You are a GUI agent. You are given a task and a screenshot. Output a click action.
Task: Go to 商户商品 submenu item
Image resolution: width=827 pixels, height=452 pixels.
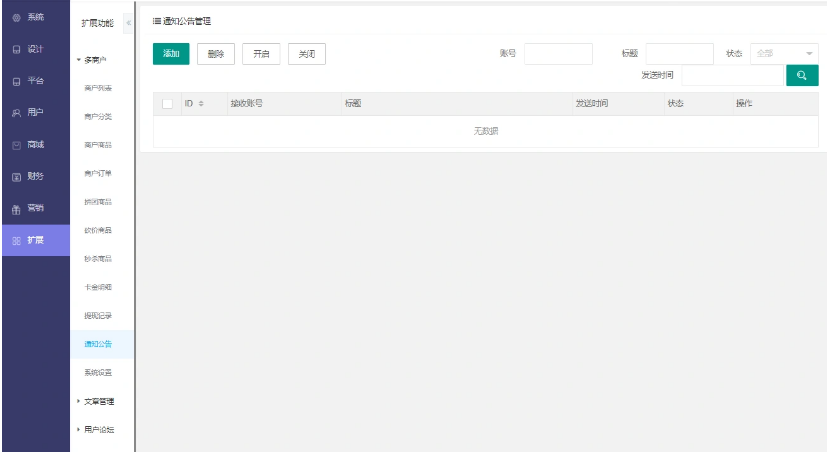(x=98, y=145)
